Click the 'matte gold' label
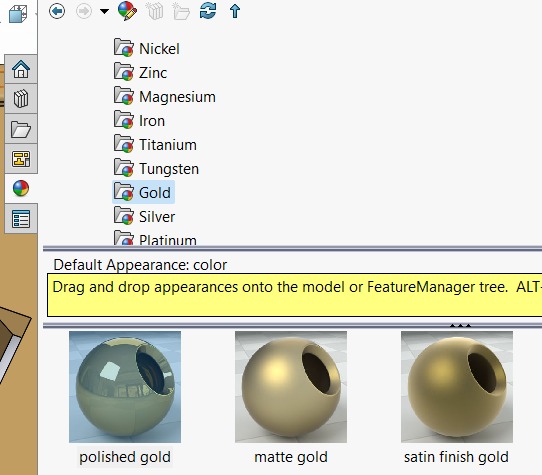The width and height of the screenshot is (542, 475). (291, 457)
